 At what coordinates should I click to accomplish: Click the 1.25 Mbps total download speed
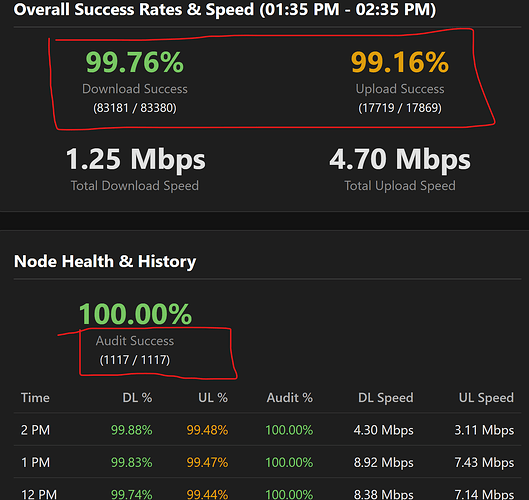[135, 159]
